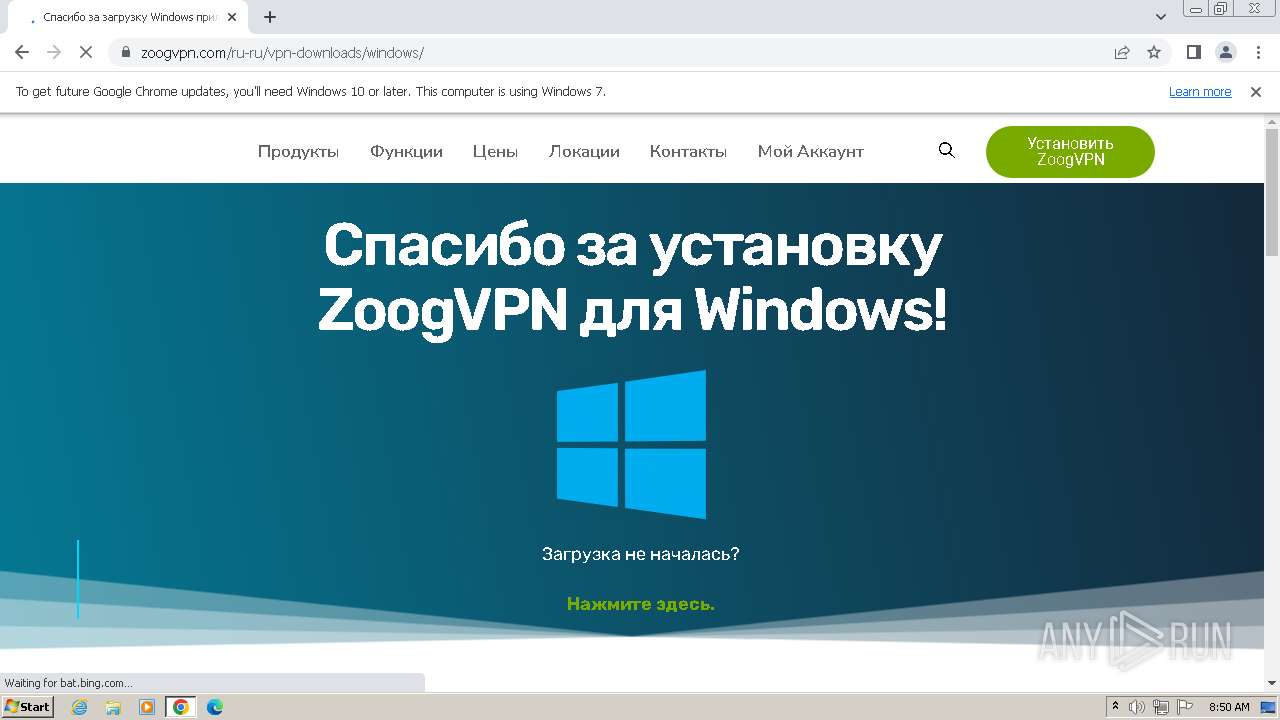Open the Chrome profile menu
Image resolution: width=1280 pixels, height=720 pixels.
[x=1225, y=53]
